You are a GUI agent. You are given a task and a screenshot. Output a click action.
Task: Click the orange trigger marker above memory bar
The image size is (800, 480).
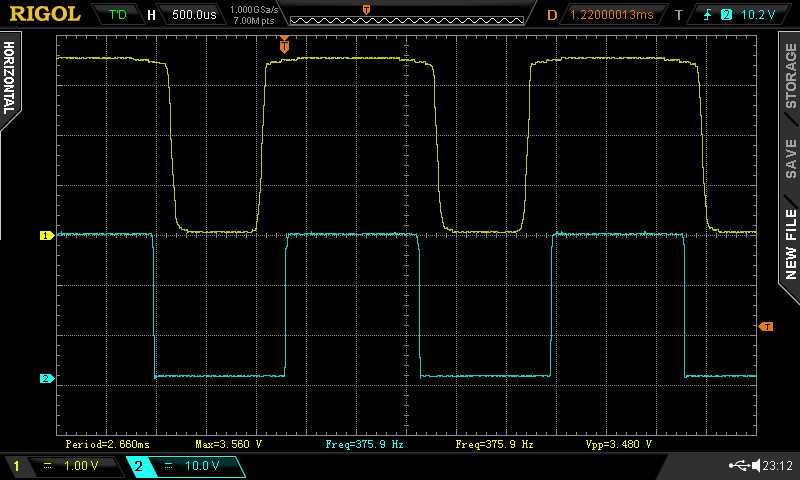coord(366,10)
